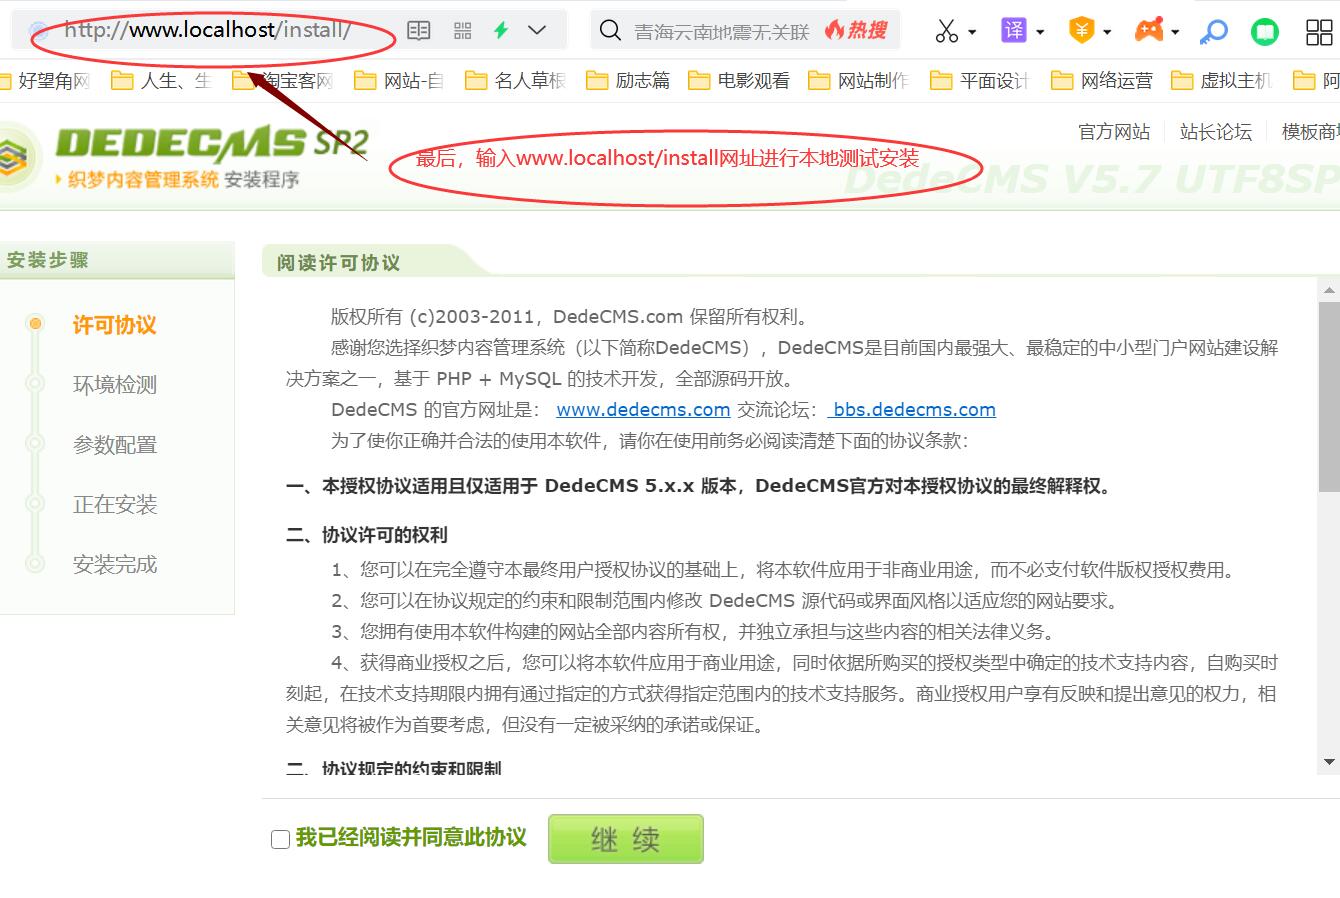Expand the game controller dropdown arrow
This screenshot has height=898, width=1340.
1175,33
